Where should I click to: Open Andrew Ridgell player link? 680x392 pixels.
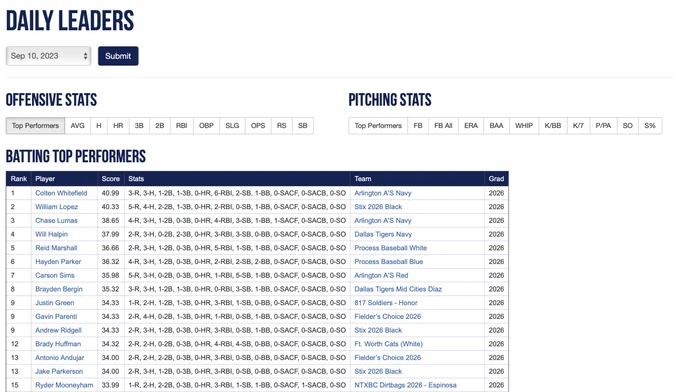tap(59, 330)
